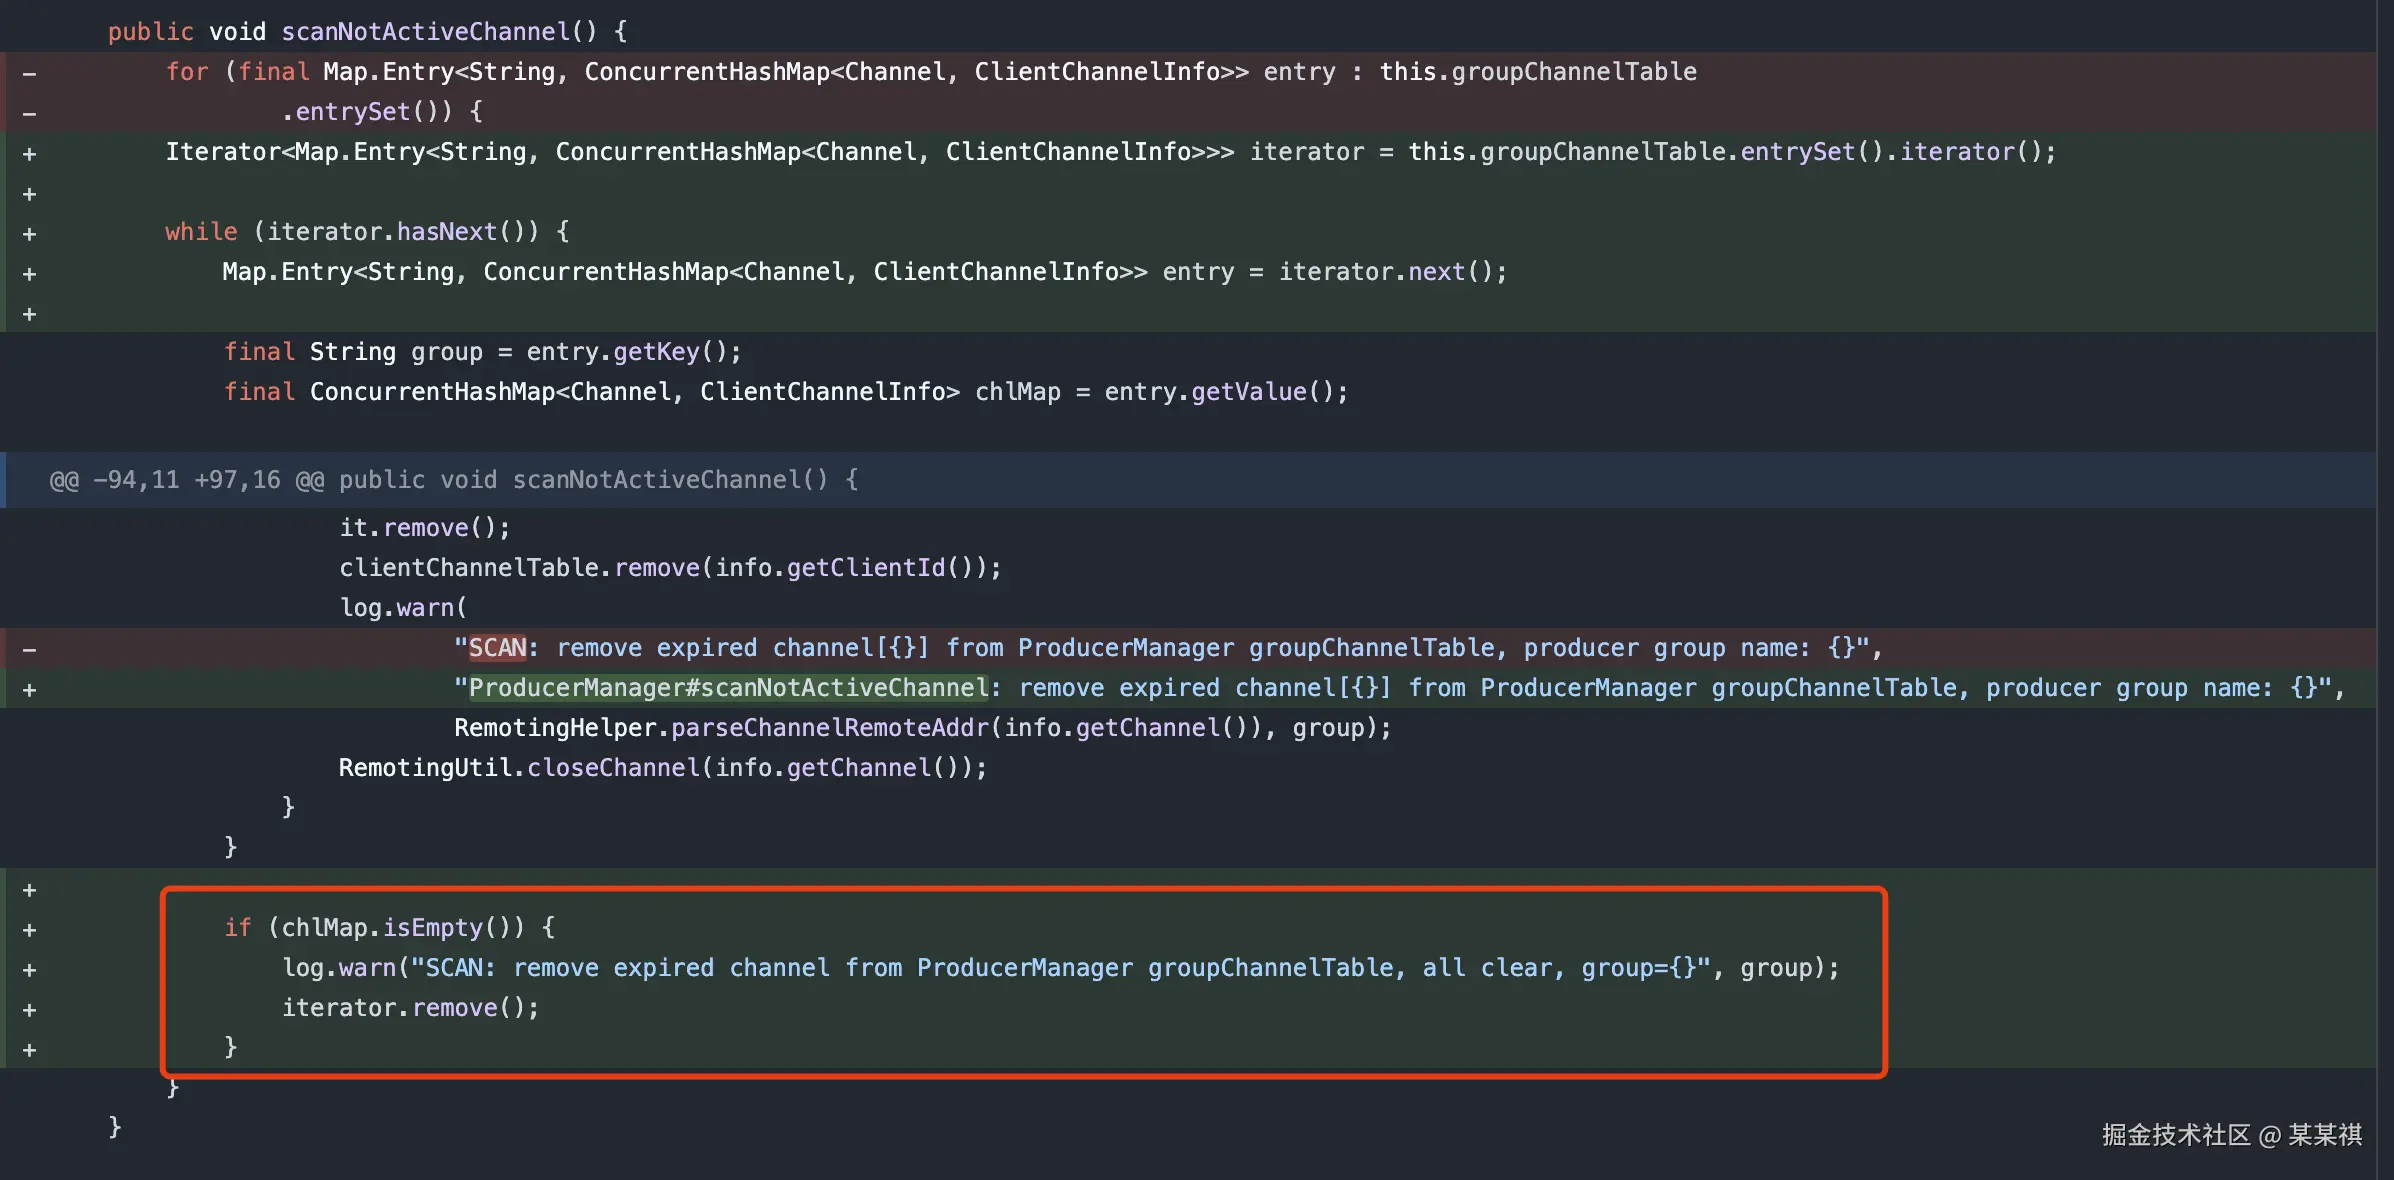Click the scanNotActiveChannel method name in the signature

(x=425, y=32)
